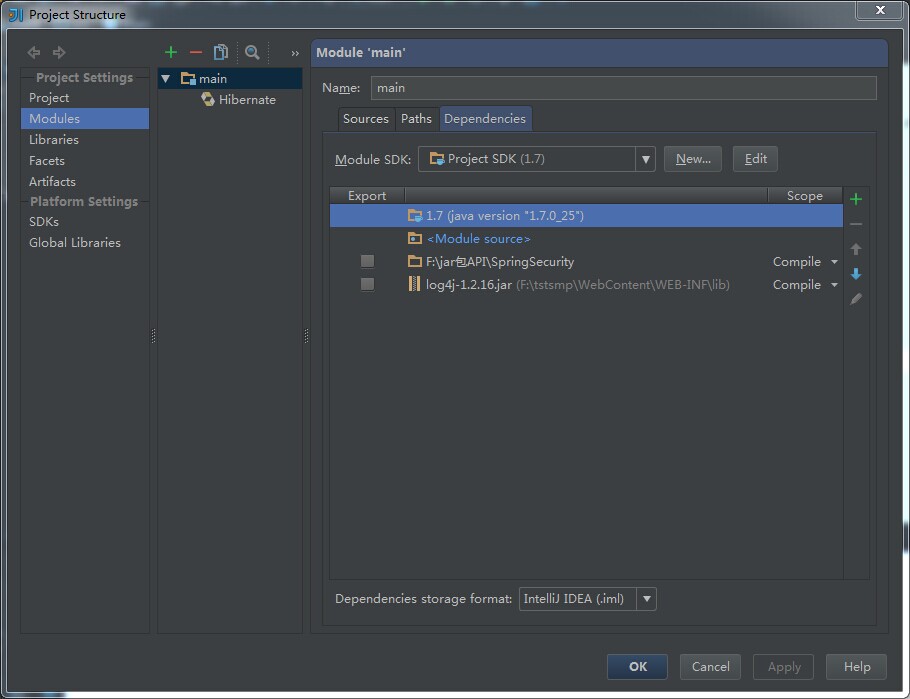Select the Dependencies tab
The width and height of the screenshot is (910, 699).
tap(485, 119)
